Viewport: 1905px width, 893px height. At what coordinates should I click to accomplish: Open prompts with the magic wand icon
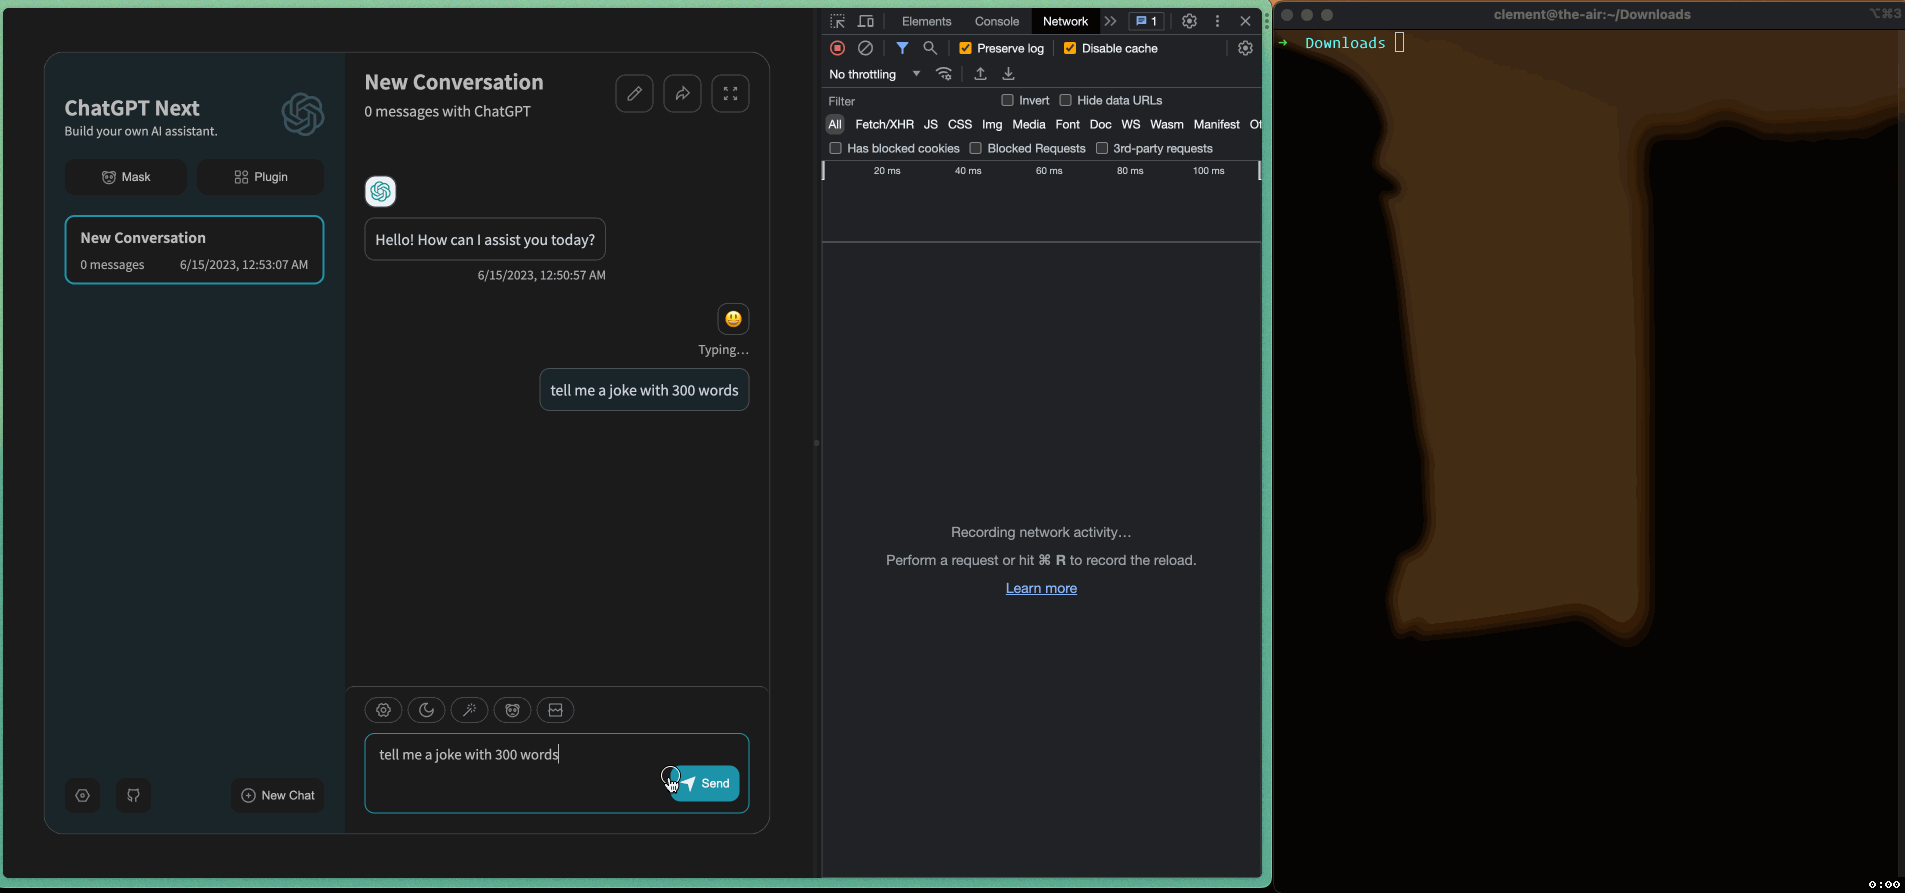tap(469, 710)
